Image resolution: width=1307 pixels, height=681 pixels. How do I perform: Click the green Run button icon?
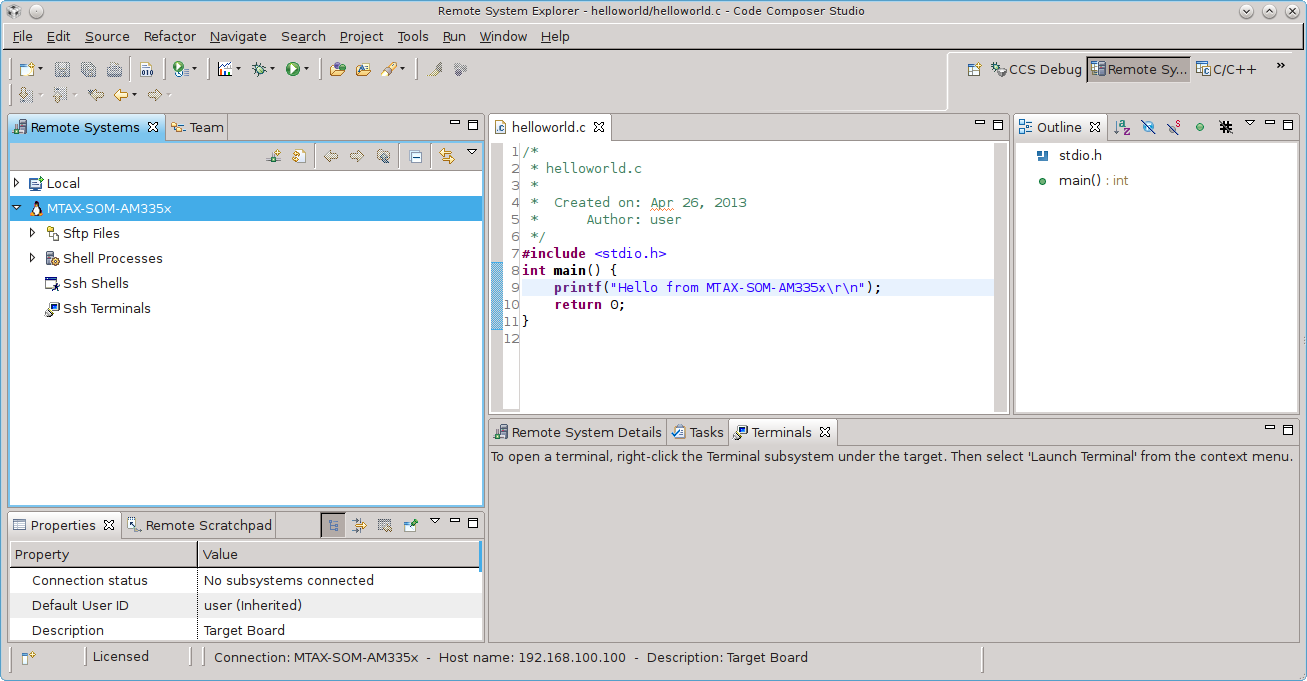click(293, 69)
